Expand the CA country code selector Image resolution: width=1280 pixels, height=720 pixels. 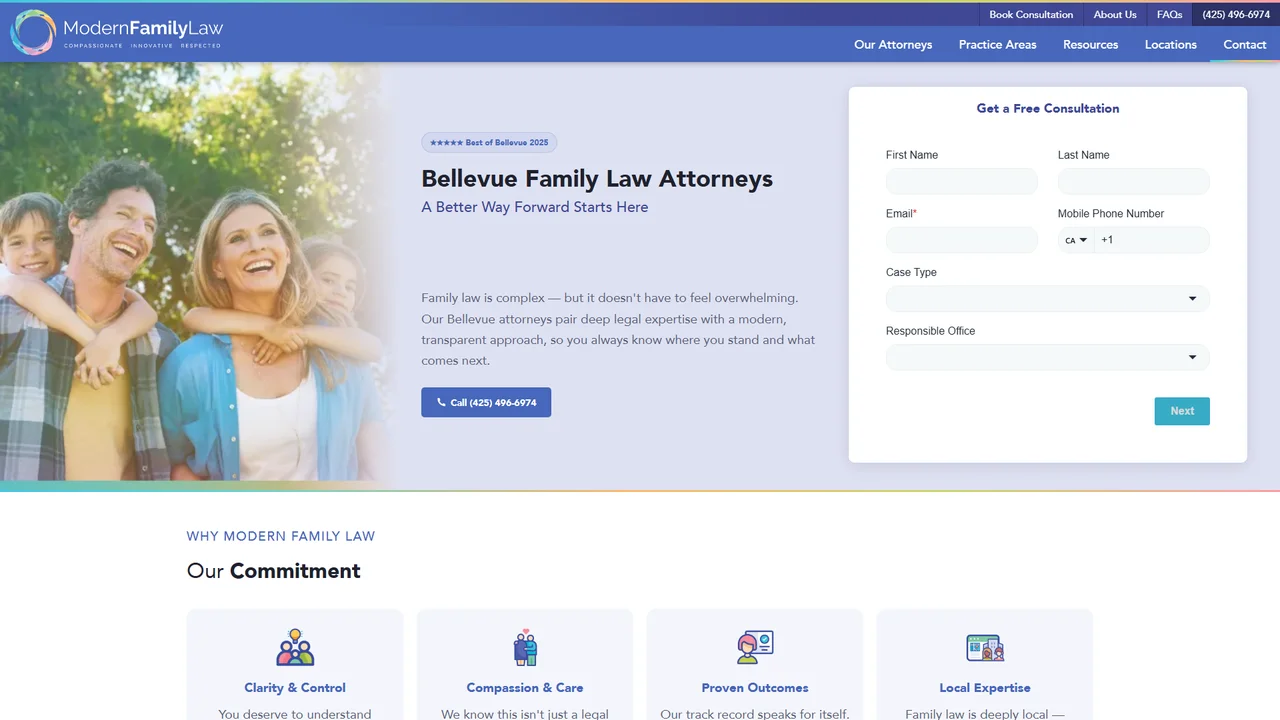[1076, 240]
